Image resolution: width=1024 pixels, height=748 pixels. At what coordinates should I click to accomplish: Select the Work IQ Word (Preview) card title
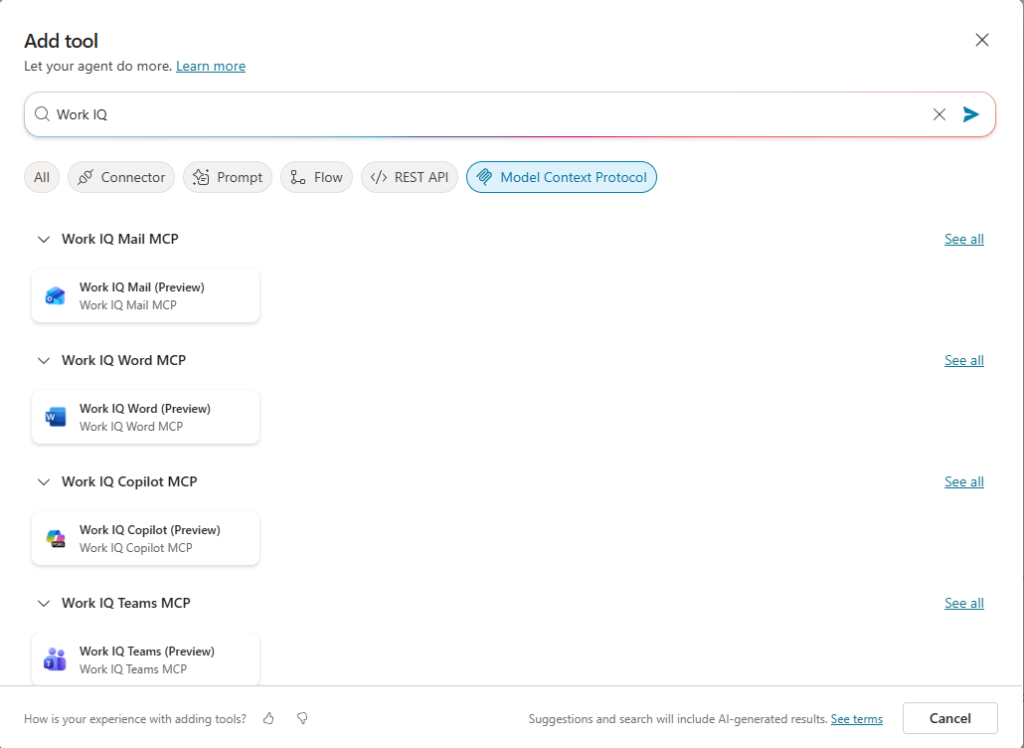point(145,409)
